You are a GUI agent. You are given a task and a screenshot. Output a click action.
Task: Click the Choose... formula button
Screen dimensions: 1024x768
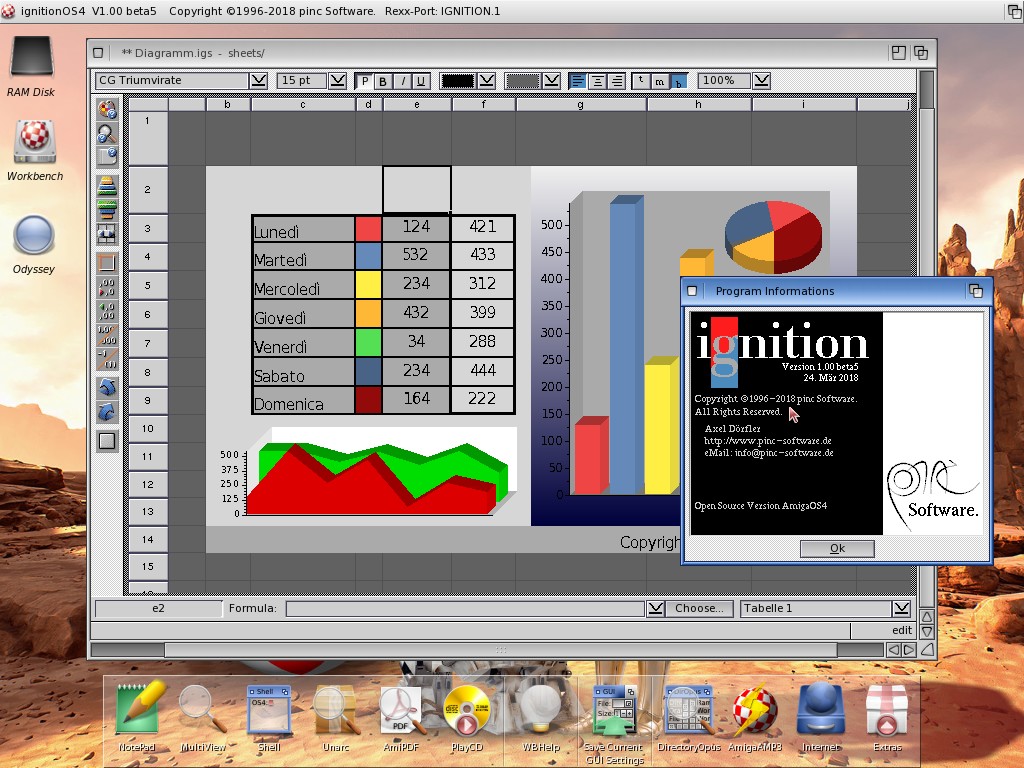coord(700,608)
